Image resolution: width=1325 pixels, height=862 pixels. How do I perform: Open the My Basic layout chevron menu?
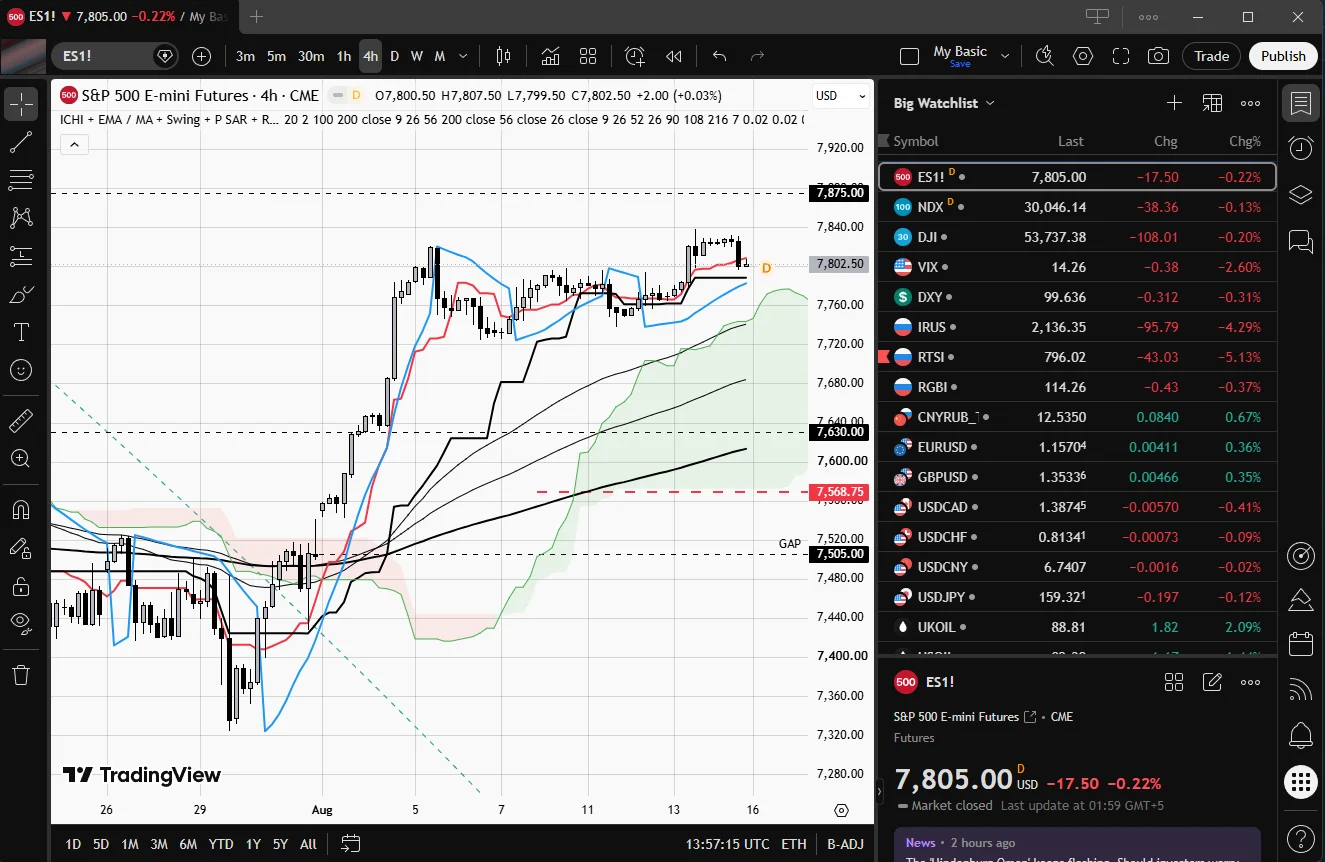(1006, 56)
